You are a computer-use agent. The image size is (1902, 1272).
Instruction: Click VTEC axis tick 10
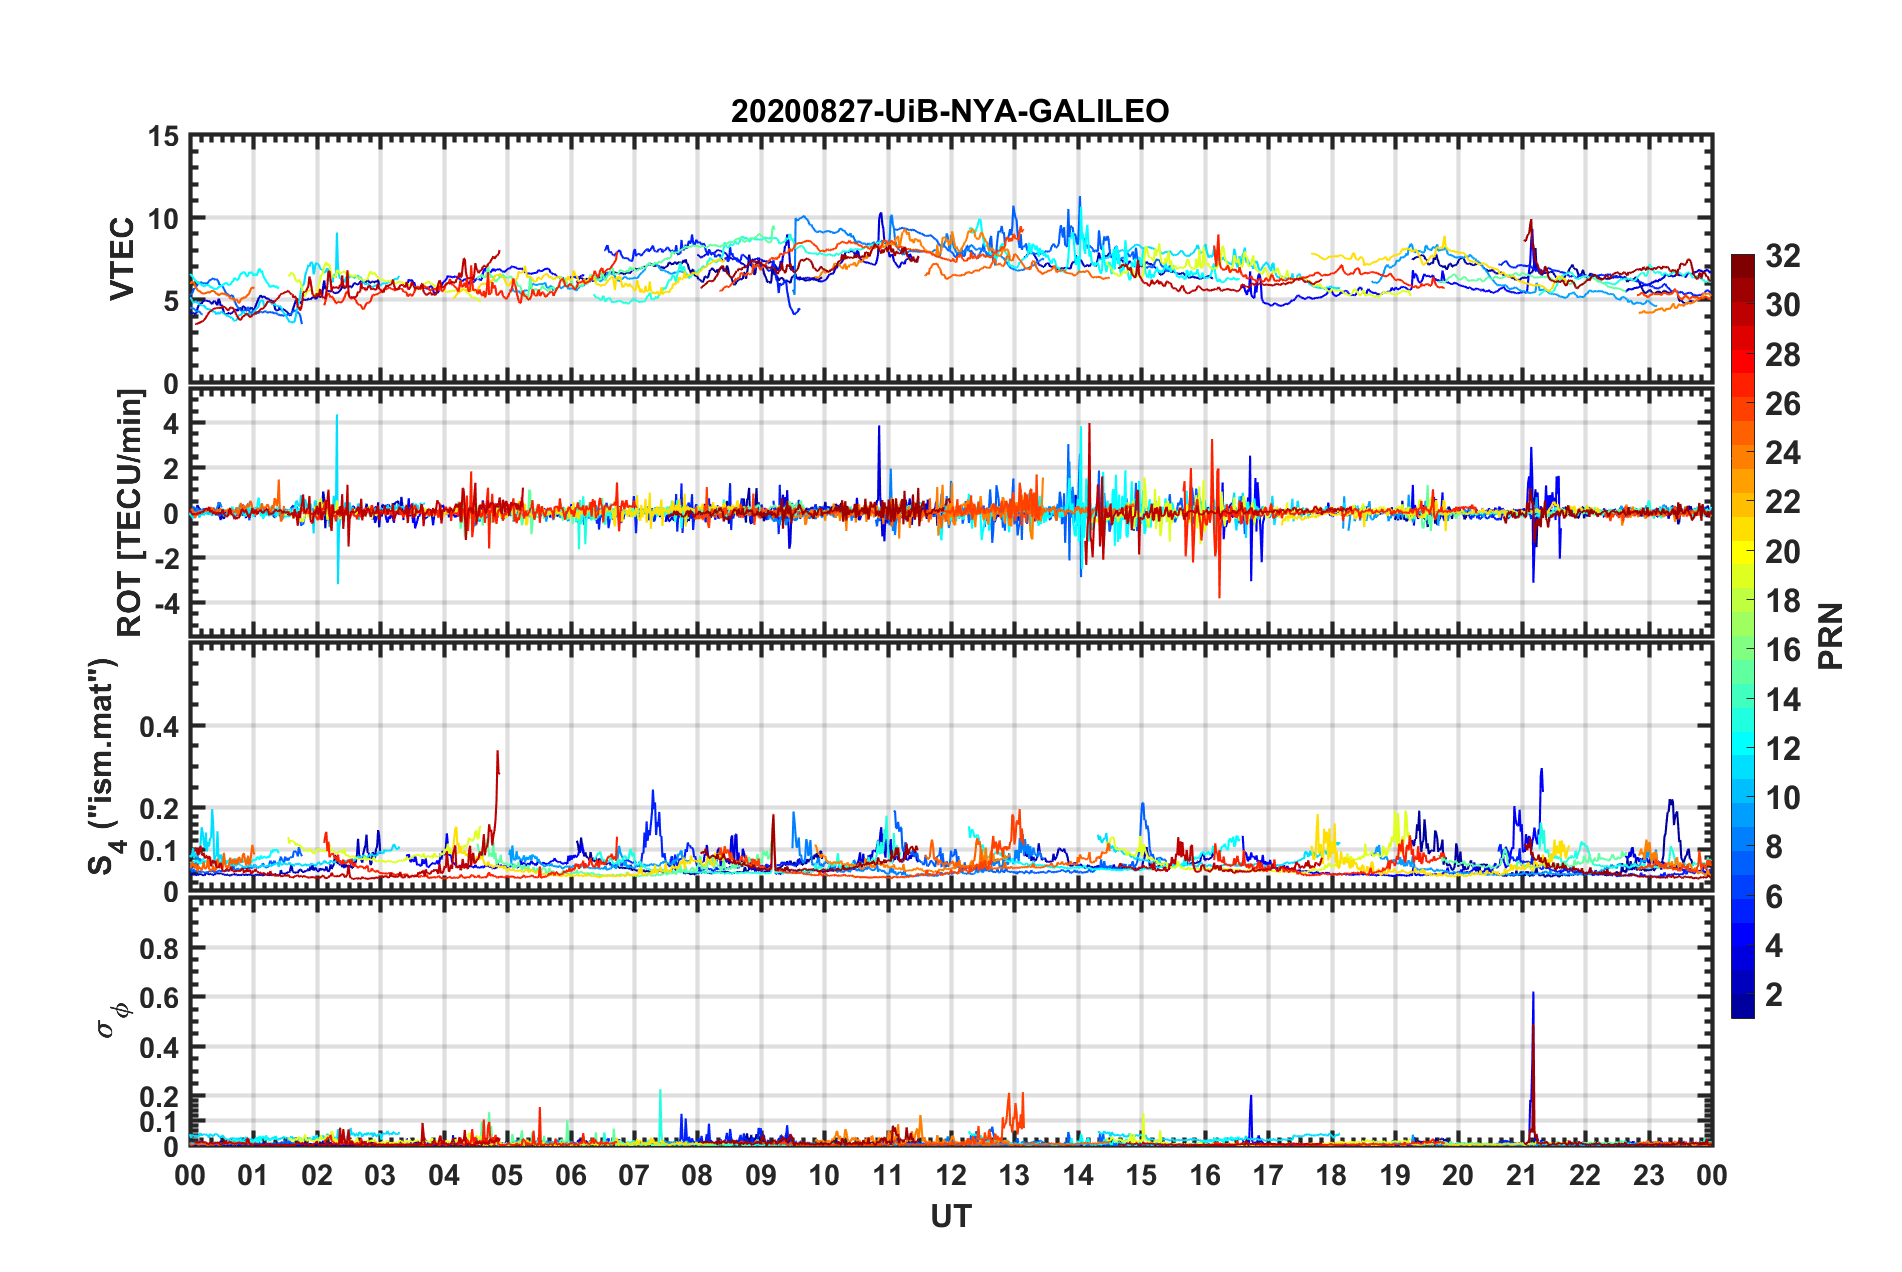(x=163, y=218)
